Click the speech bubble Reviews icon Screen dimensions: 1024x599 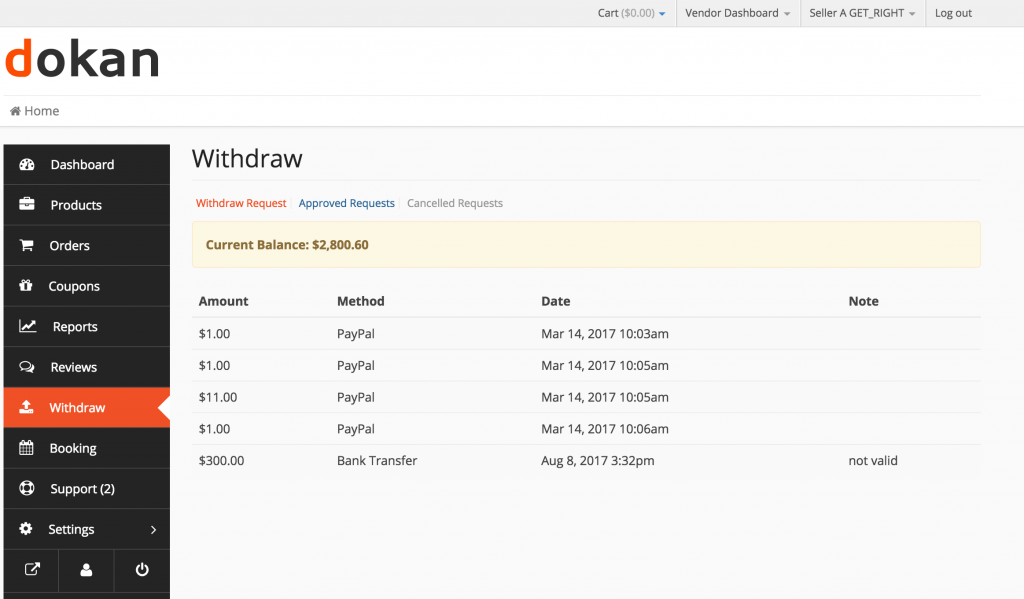tap(27, 367)
